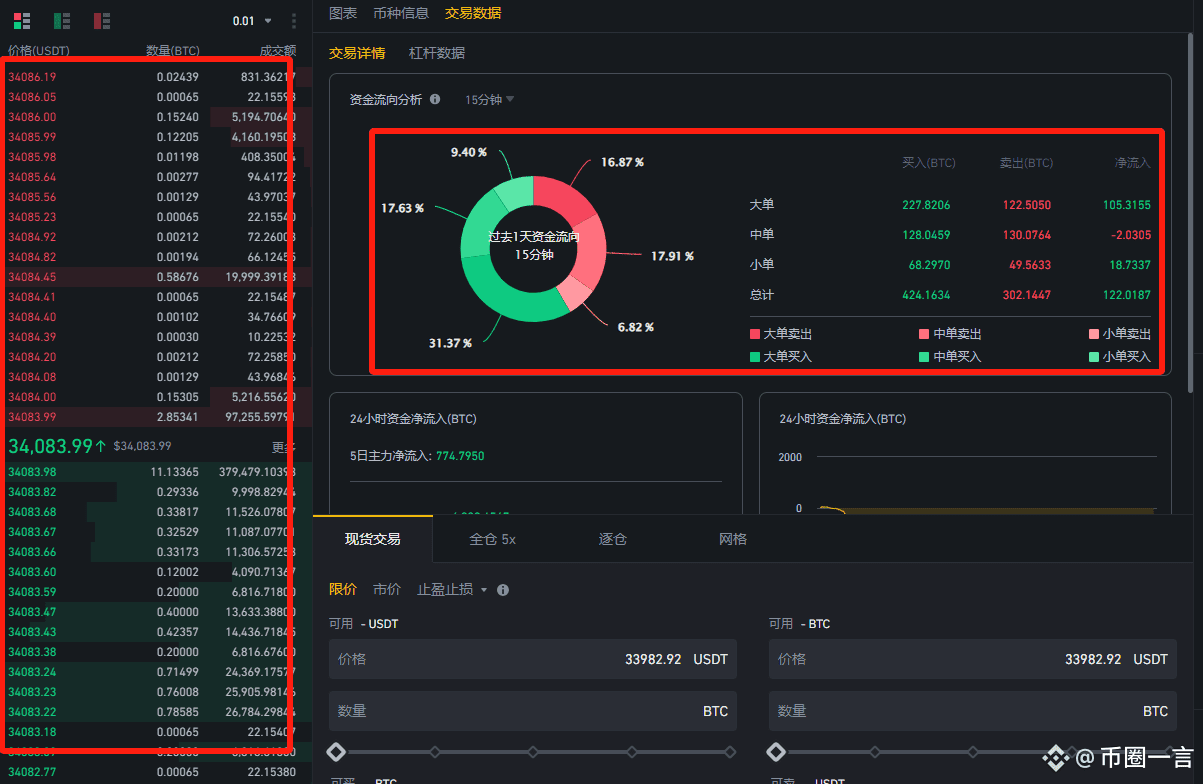Screen dimensions: 1203x784
Task: Click the 中单卖出 legend swatch
Action: 924,334
